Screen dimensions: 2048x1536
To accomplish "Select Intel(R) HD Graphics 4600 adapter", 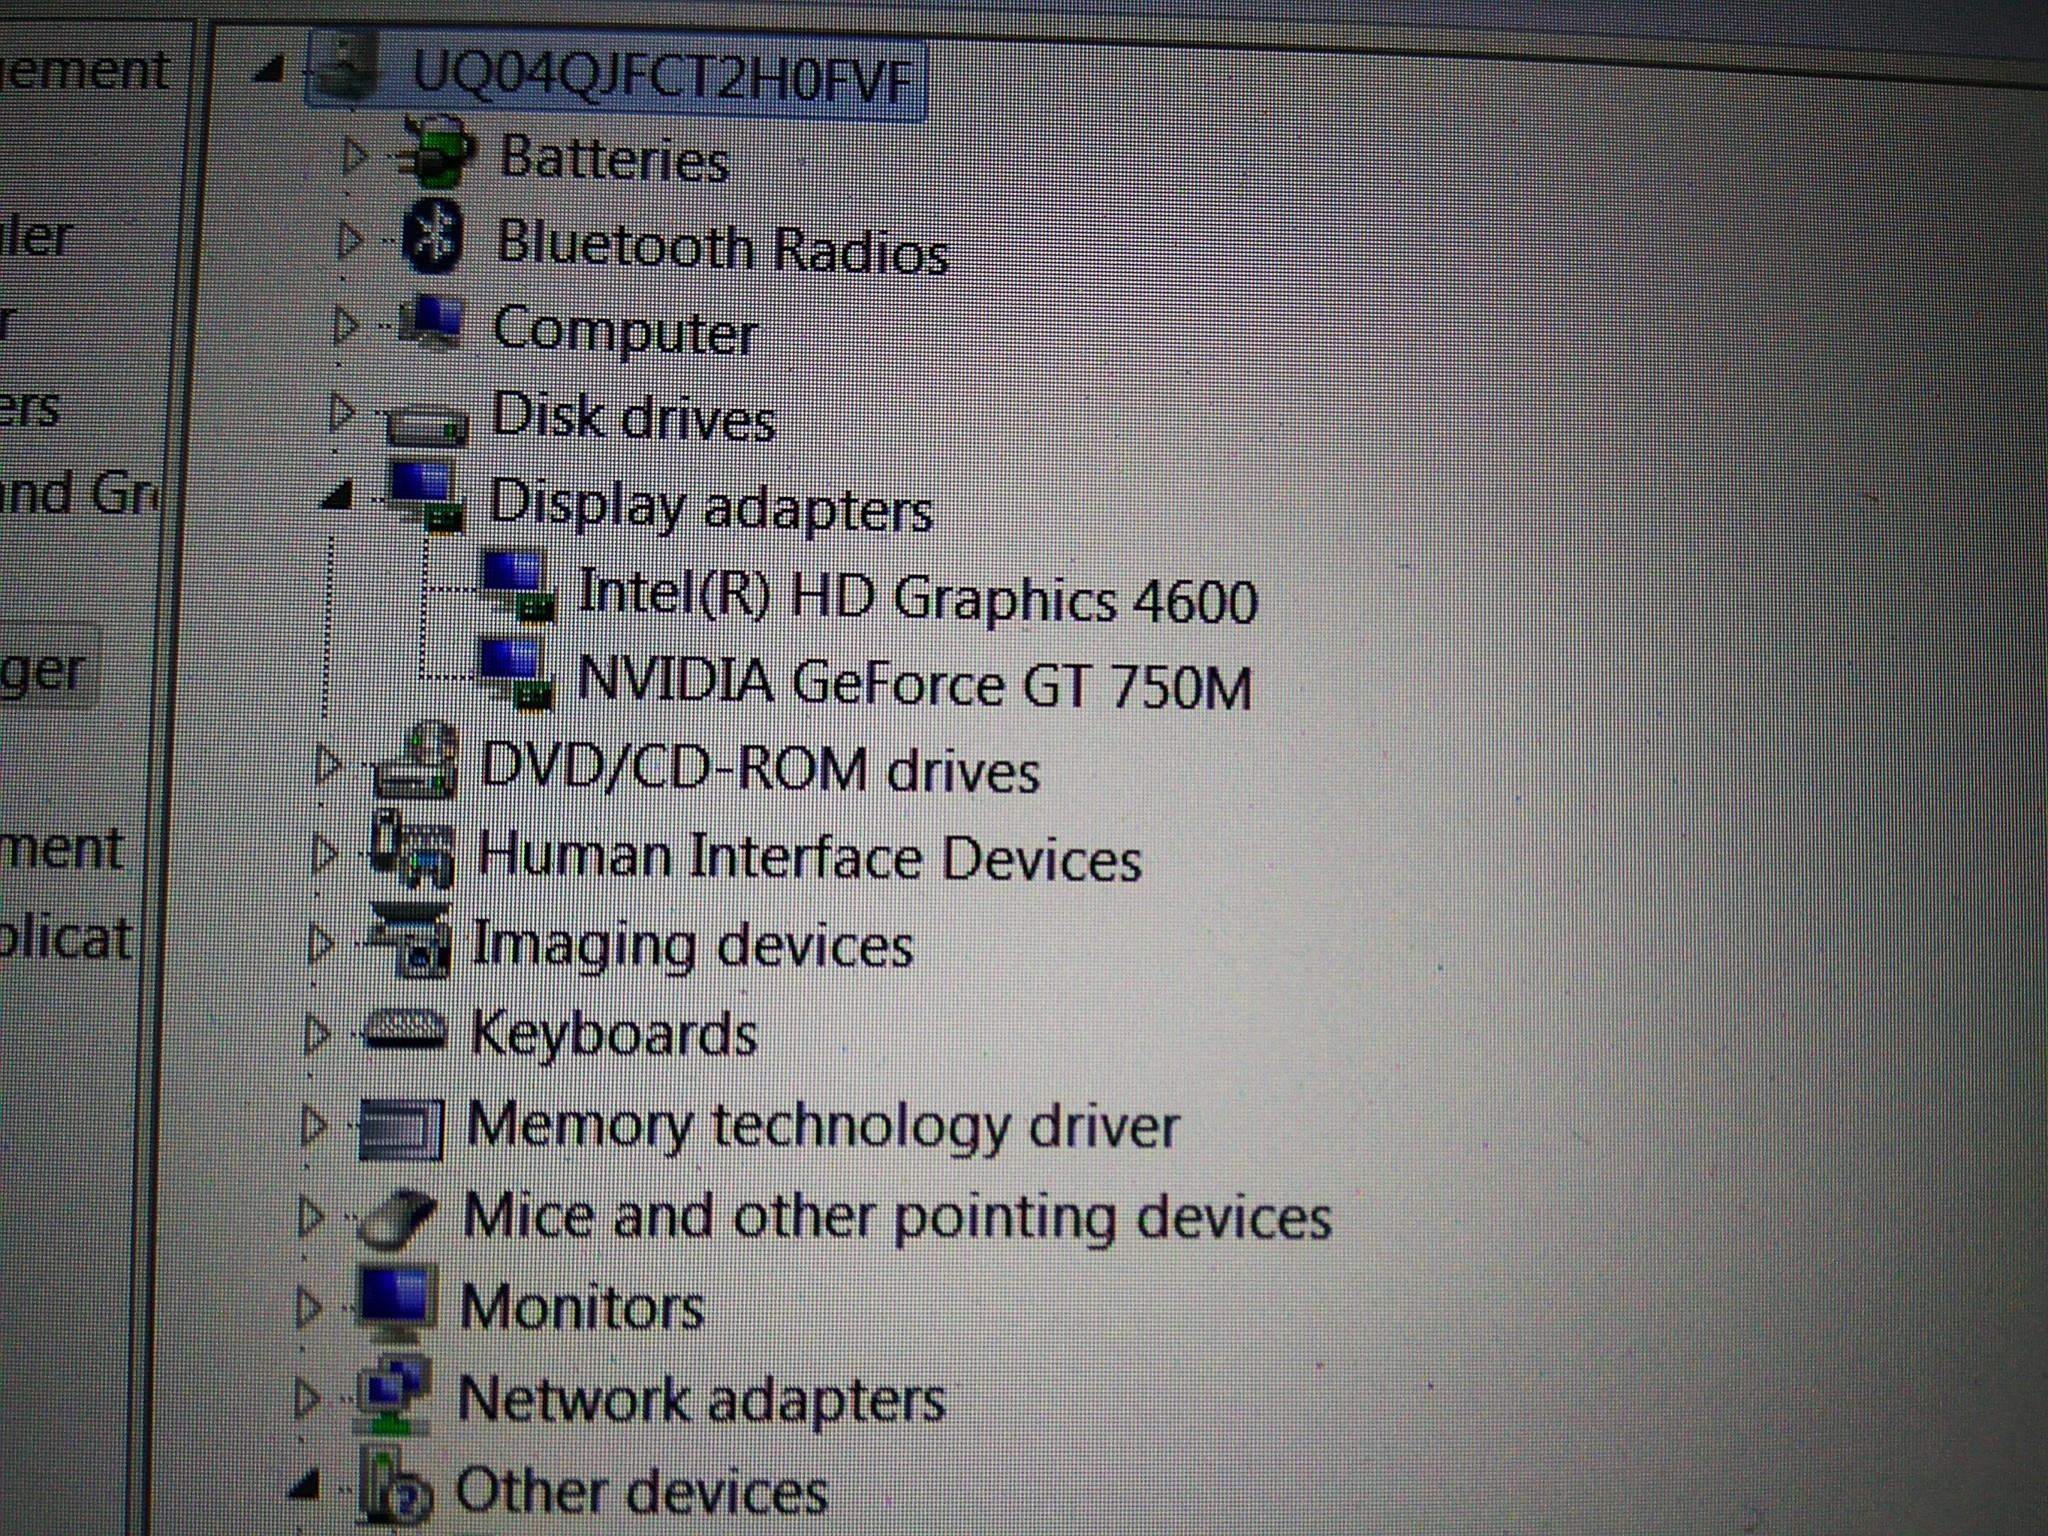I will [x=916, y=598].
